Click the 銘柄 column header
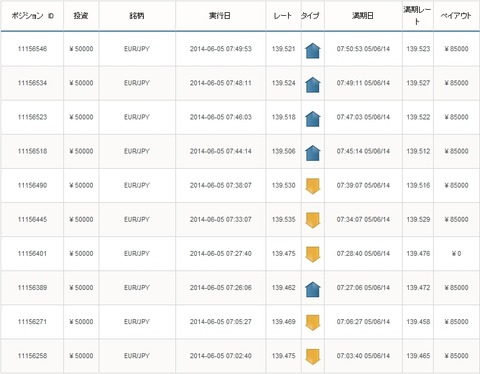 [137, 16]
